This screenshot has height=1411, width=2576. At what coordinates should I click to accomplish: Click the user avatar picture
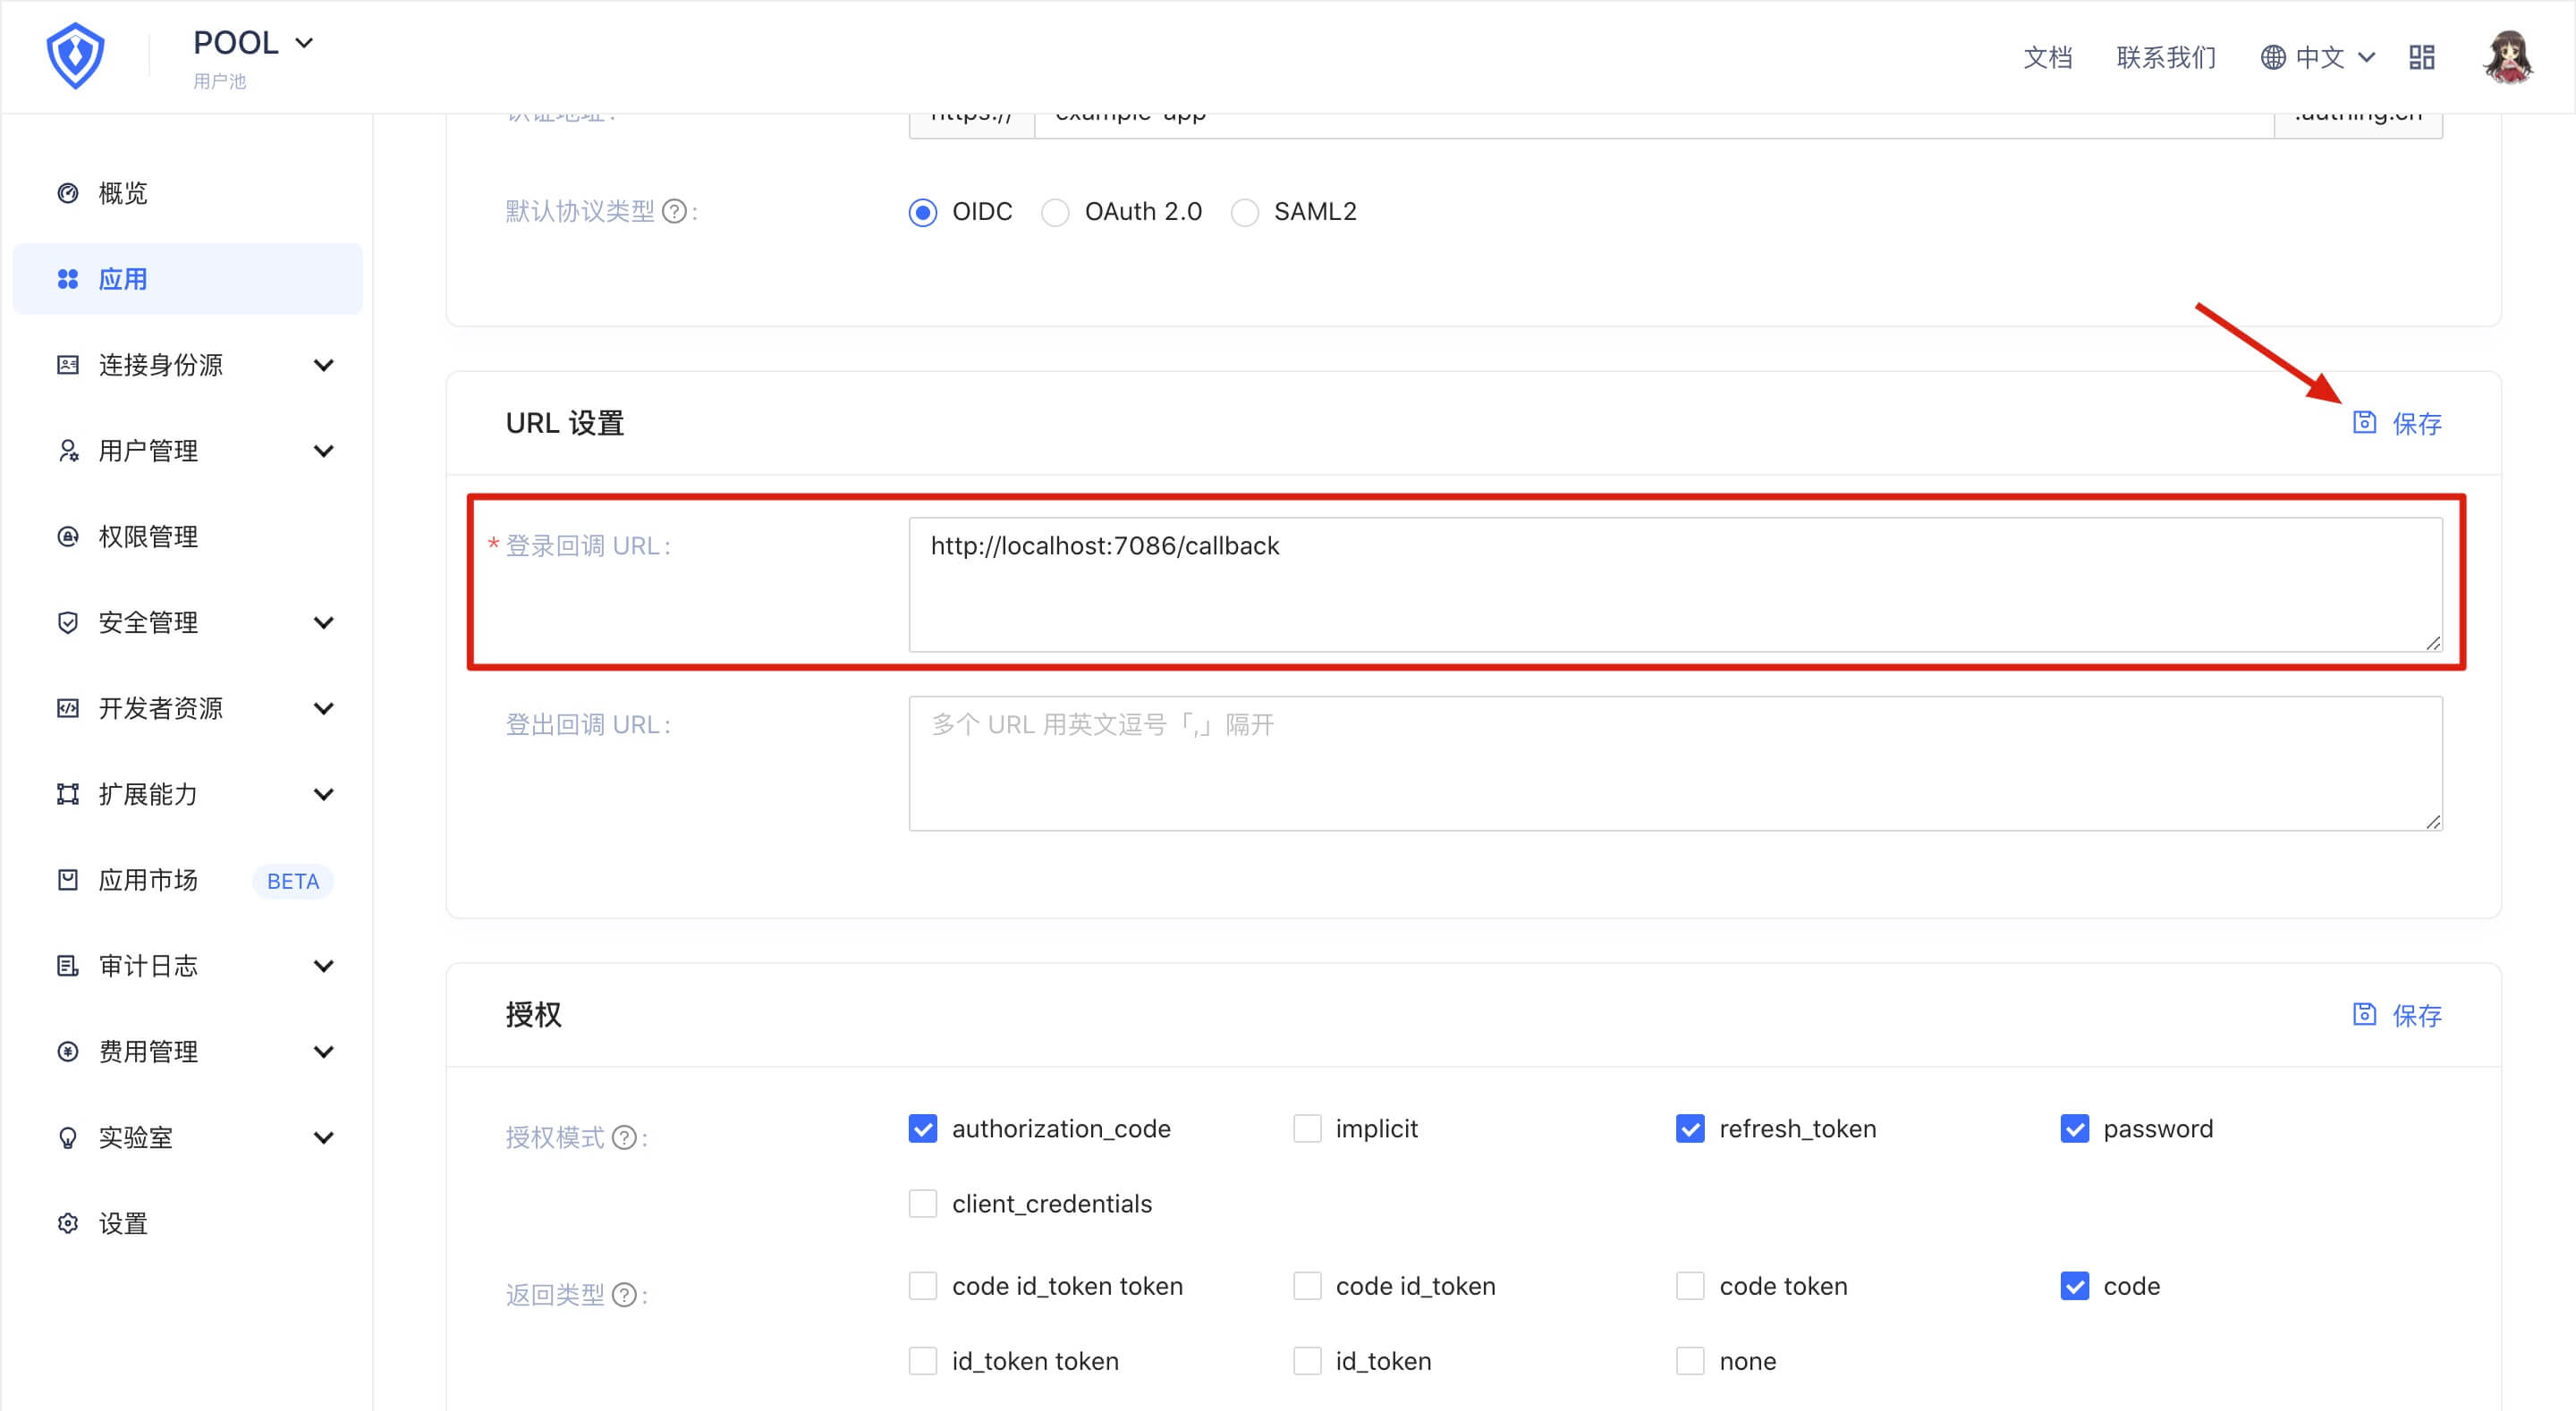point(2507,57)
